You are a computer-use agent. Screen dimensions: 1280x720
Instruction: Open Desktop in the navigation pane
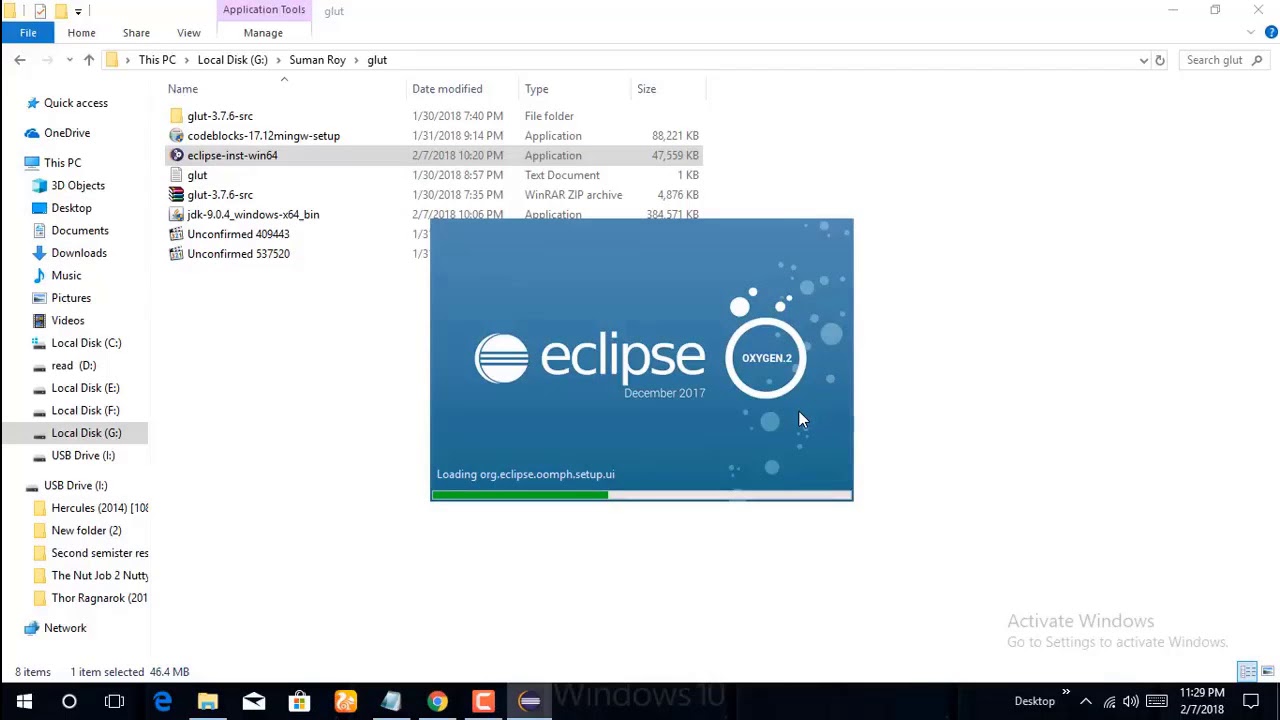71,208
